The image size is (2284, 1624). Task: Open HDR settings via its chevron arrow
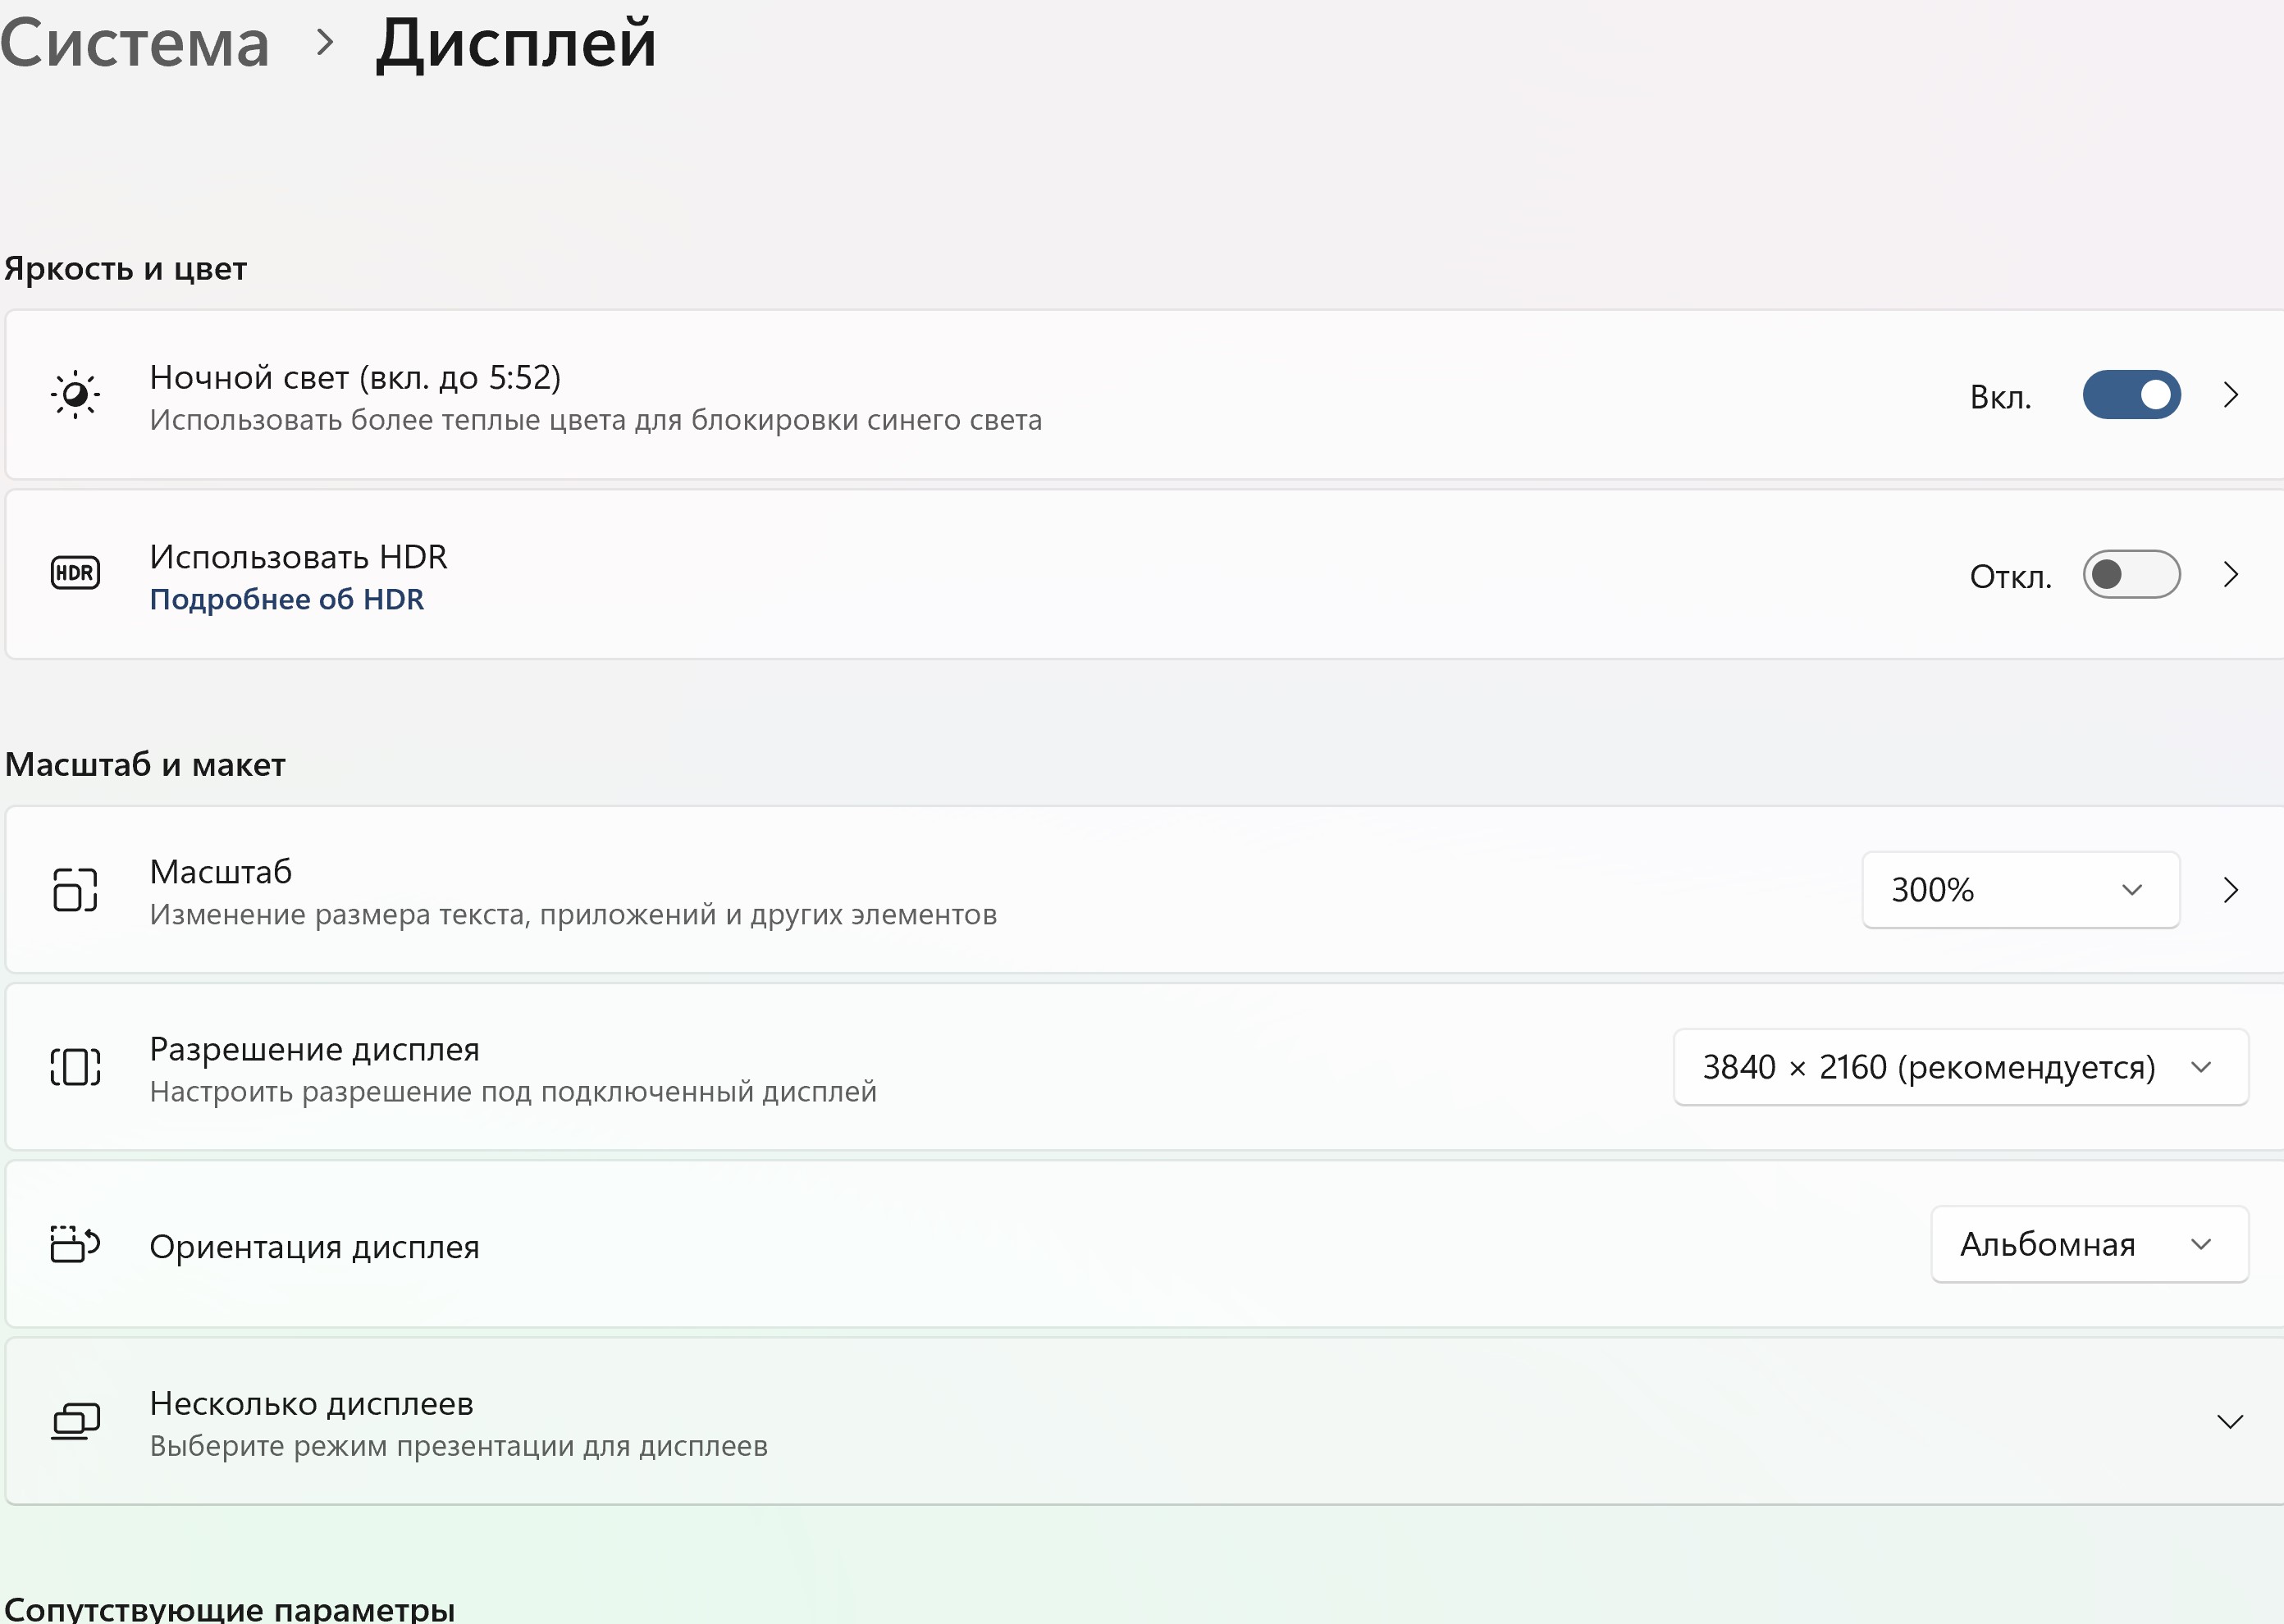tap(2231, 574)
